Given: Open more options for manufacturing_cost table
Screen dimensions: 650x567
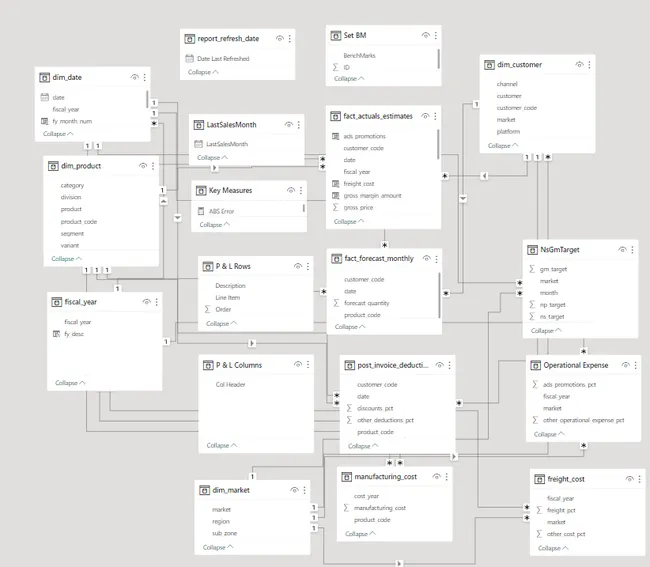Looking at the screenshot, I should pyautogui.click(x=446, y=477).
